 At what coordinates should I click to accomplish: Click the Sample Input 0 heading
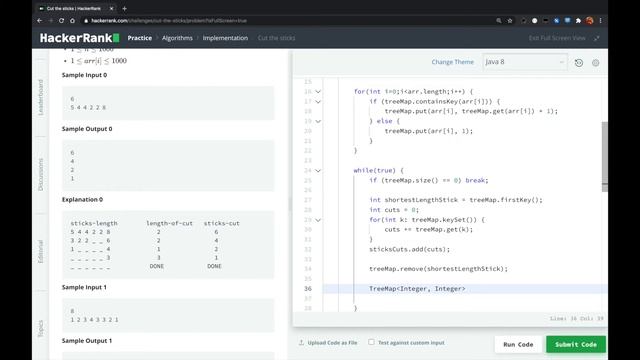(84, 75)
